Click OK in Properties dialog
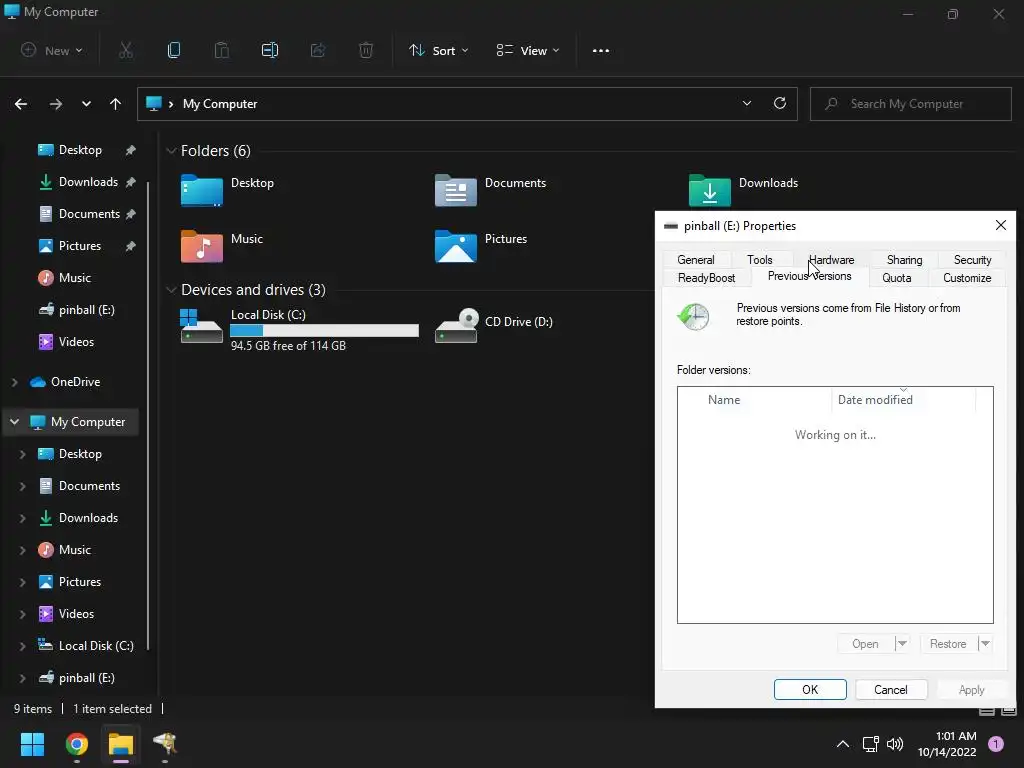 pyautogui.click(x=810, y=690)
